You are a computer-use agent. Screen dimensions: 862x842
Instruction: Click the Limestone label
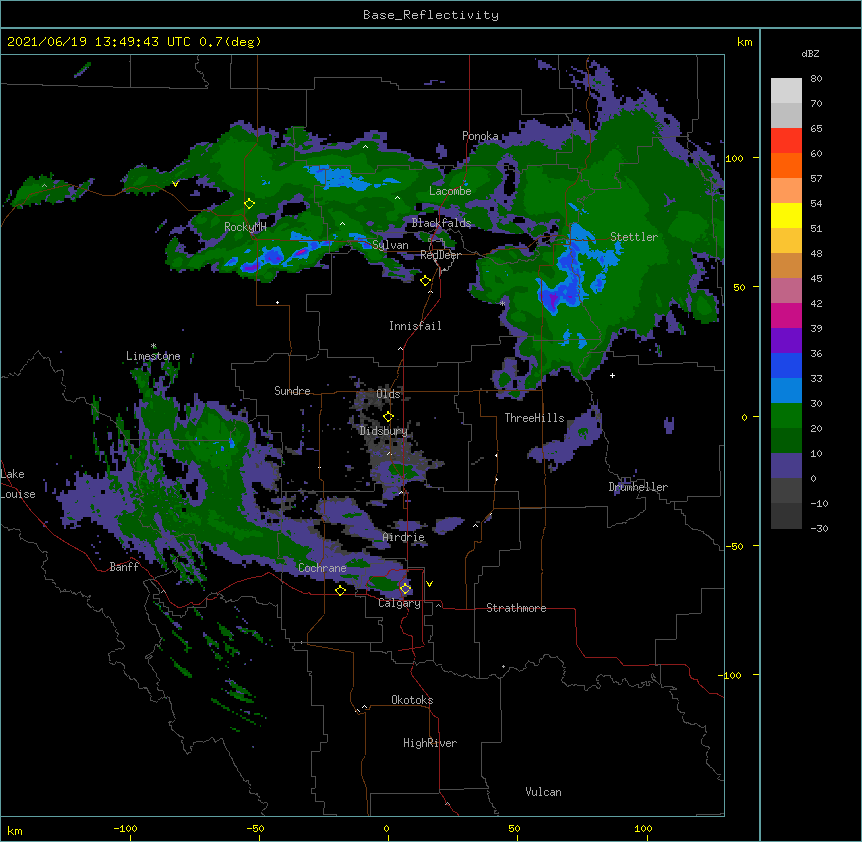(153, 356)
